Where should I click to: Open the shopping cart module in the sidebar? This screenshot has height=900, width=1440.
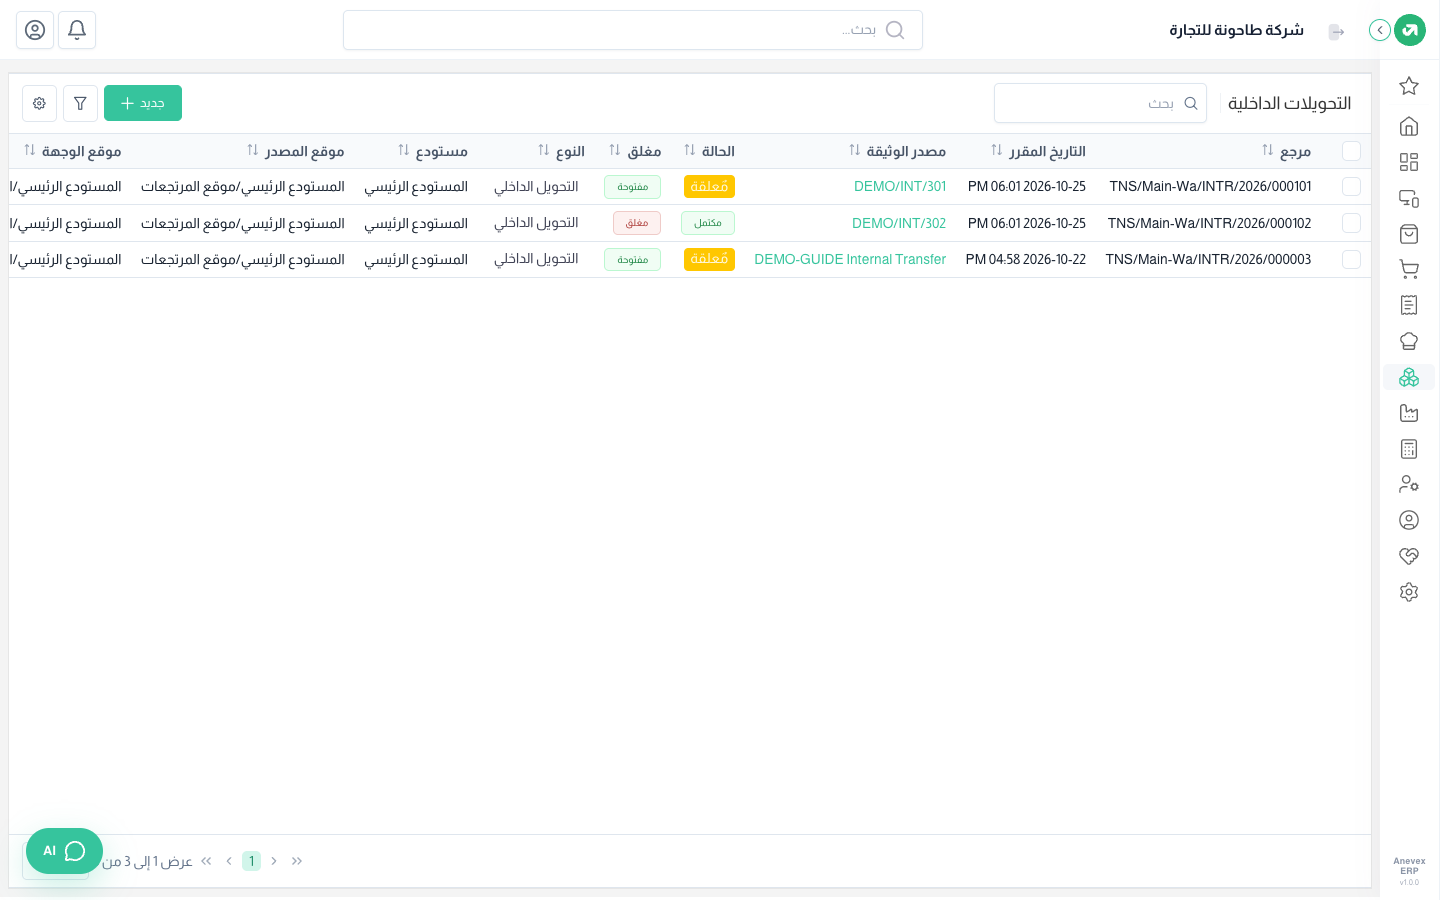[x=1409, y=269]
